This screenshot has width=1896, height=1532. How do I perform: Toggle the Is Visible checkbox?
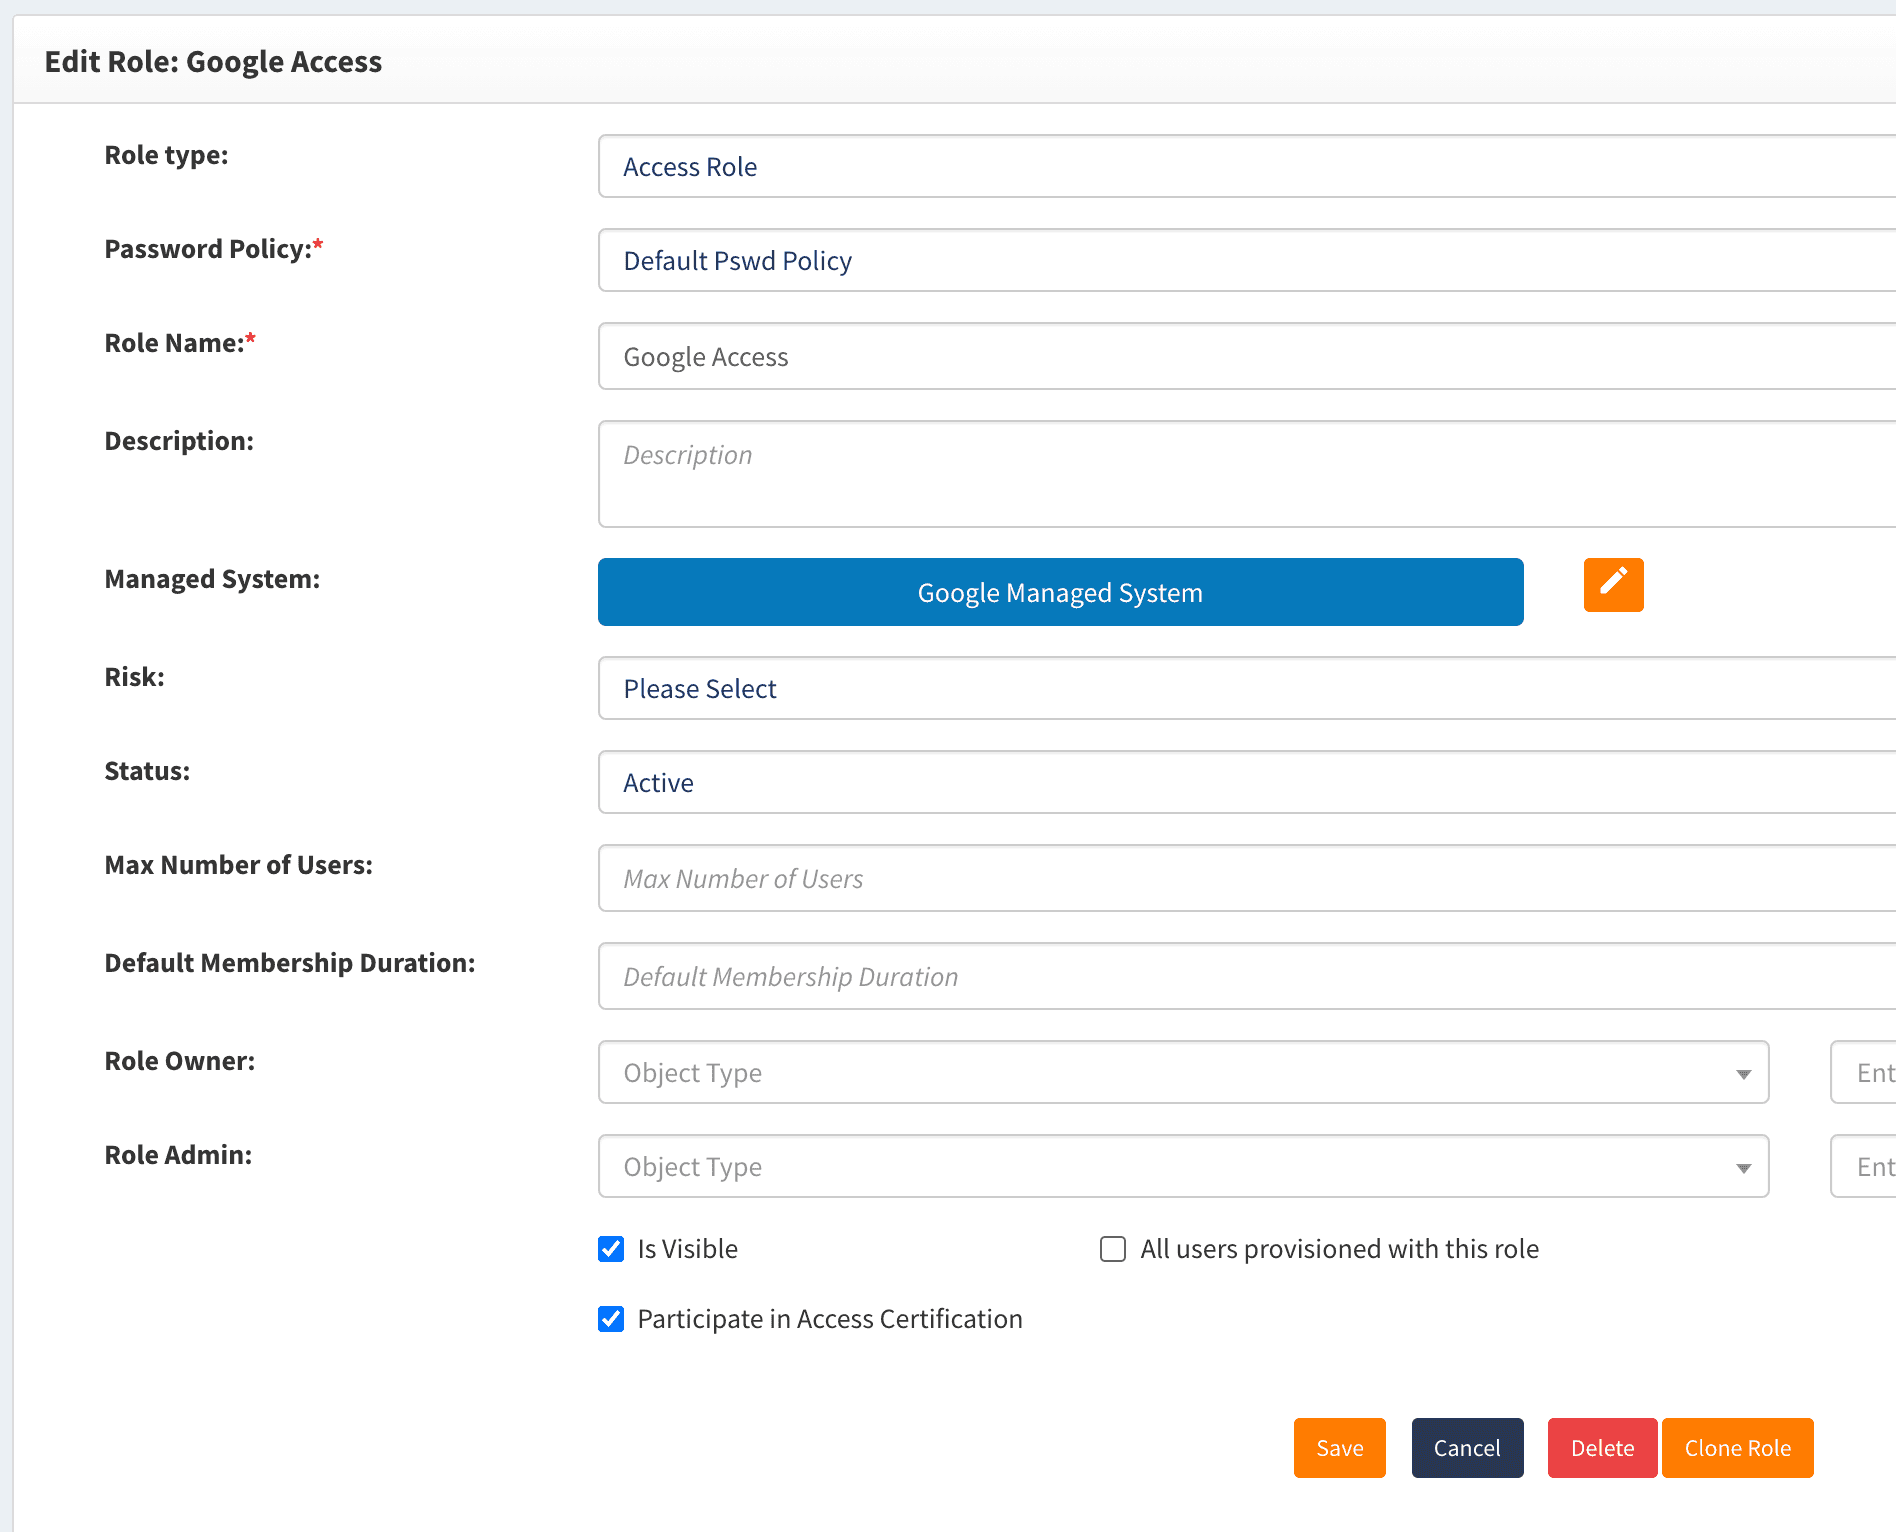pyautogui.click(x=611, y=1249)
